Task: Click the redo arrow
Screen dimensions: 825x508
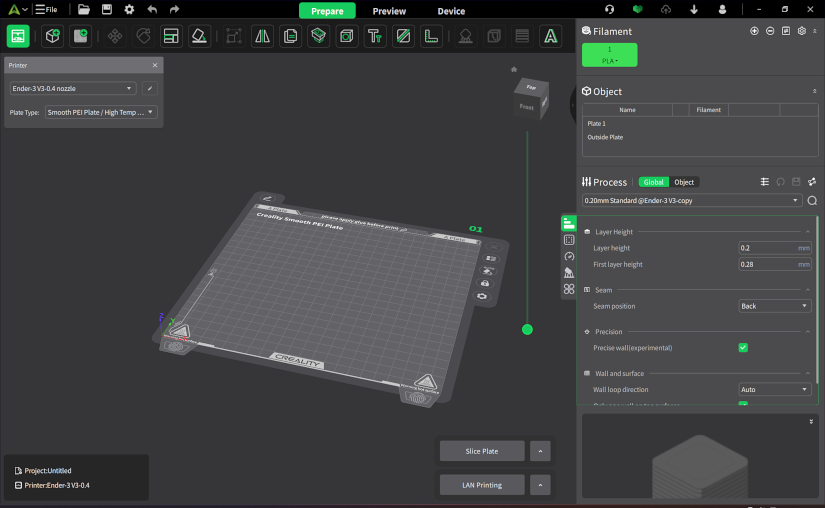Action: [x=174, y=9]
